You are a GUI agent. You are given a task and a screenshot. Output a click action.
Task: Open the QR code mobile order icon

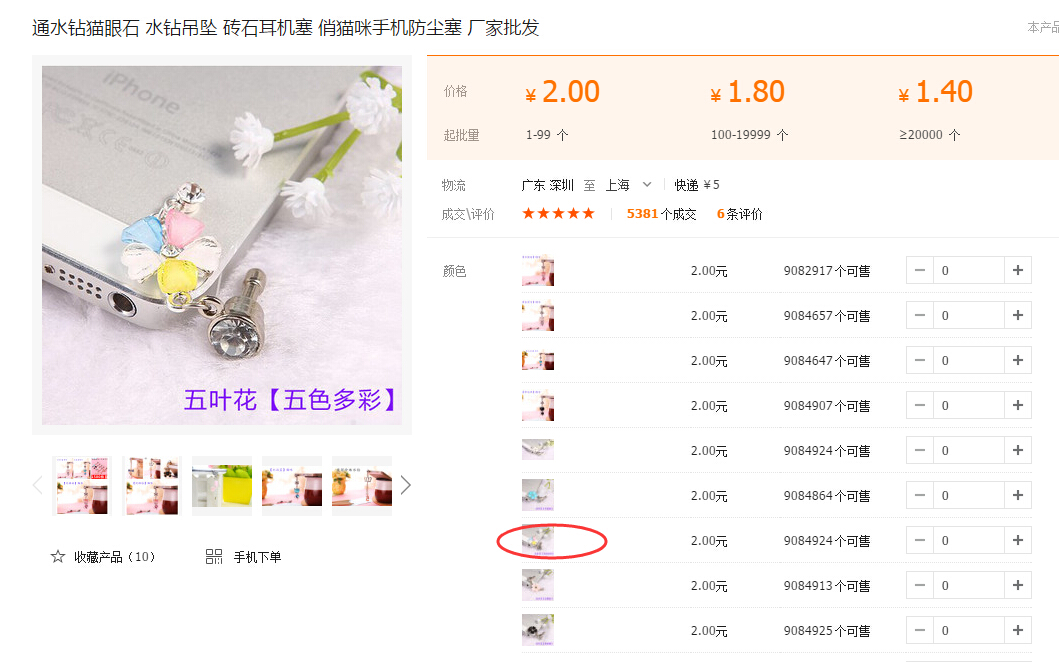[213, 557]
